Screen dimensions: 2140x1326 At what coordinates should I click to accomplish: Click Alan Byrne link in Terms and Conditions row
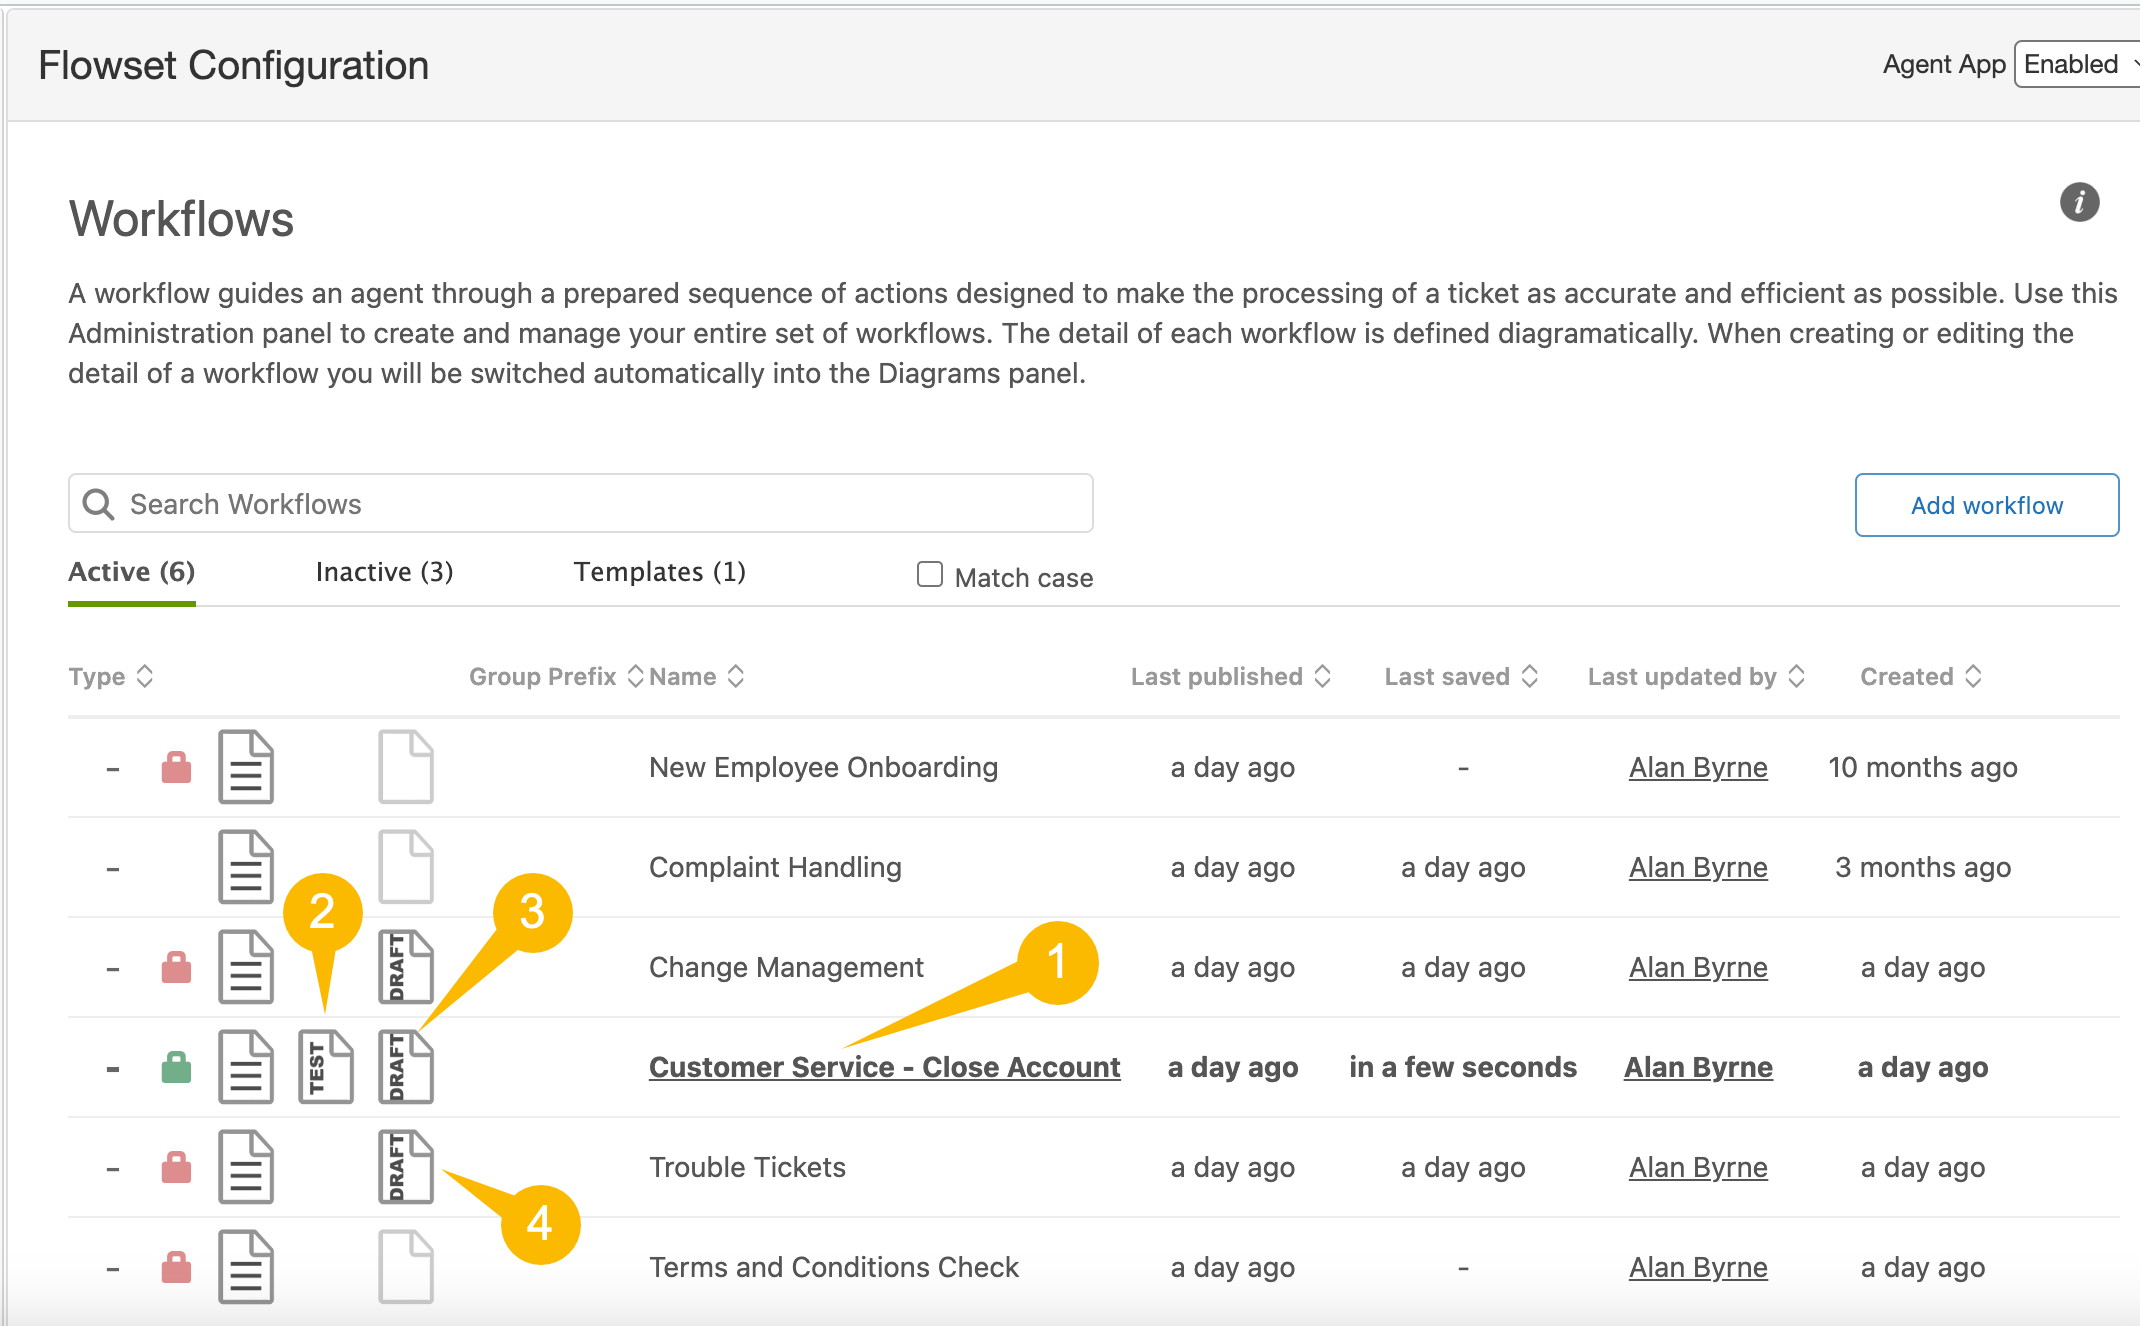coord(1698,1267)
